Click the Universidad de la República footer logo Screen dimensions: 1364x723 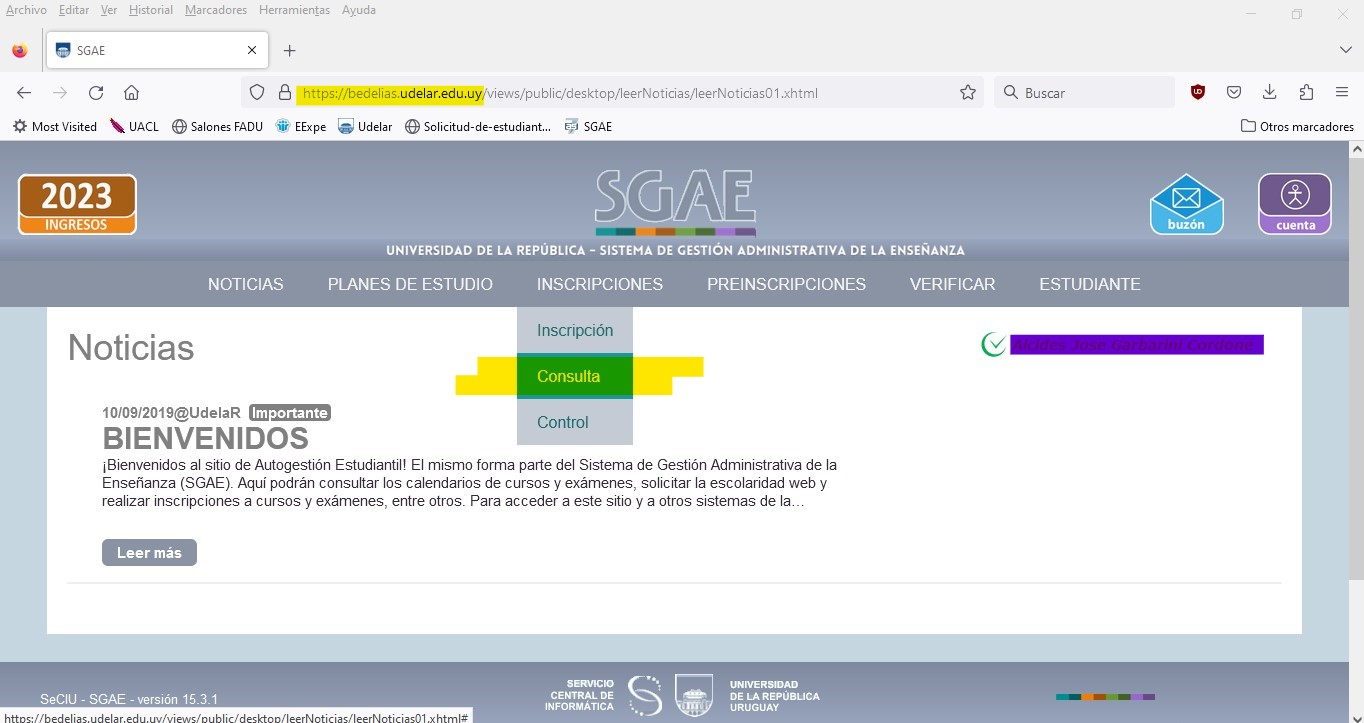tap(747, 695)
